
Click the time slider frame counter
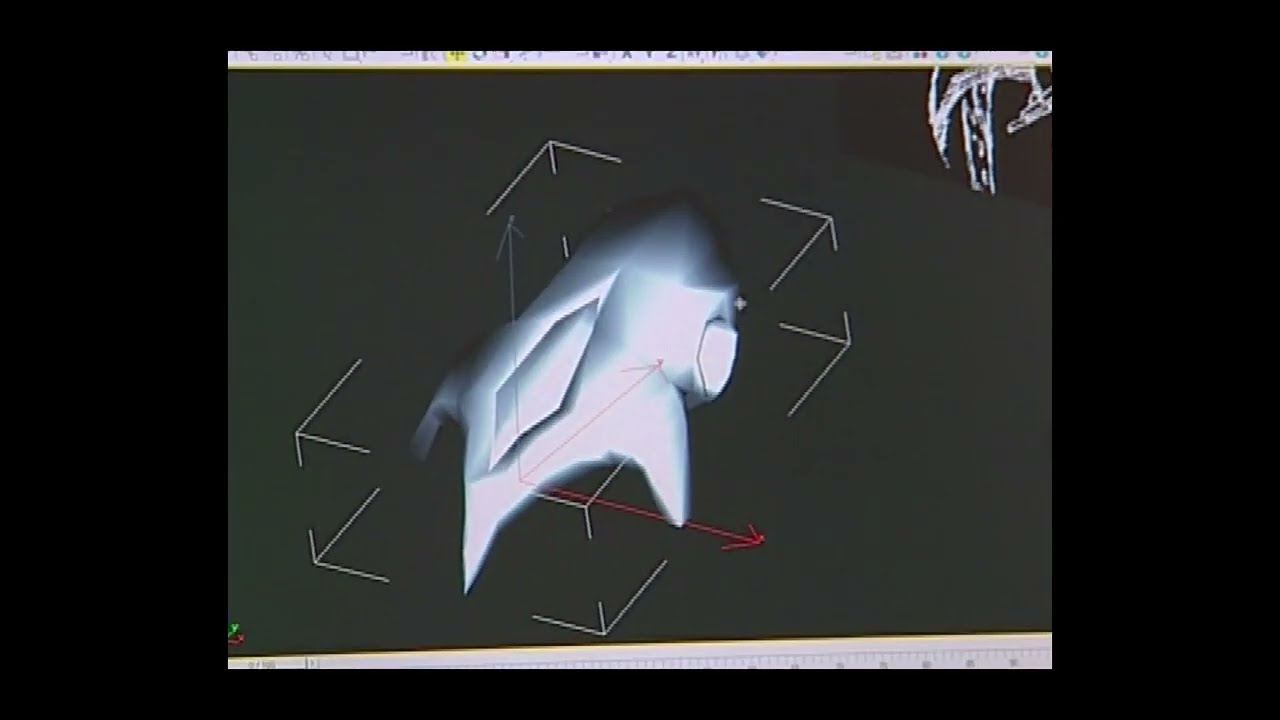point(263,663)
